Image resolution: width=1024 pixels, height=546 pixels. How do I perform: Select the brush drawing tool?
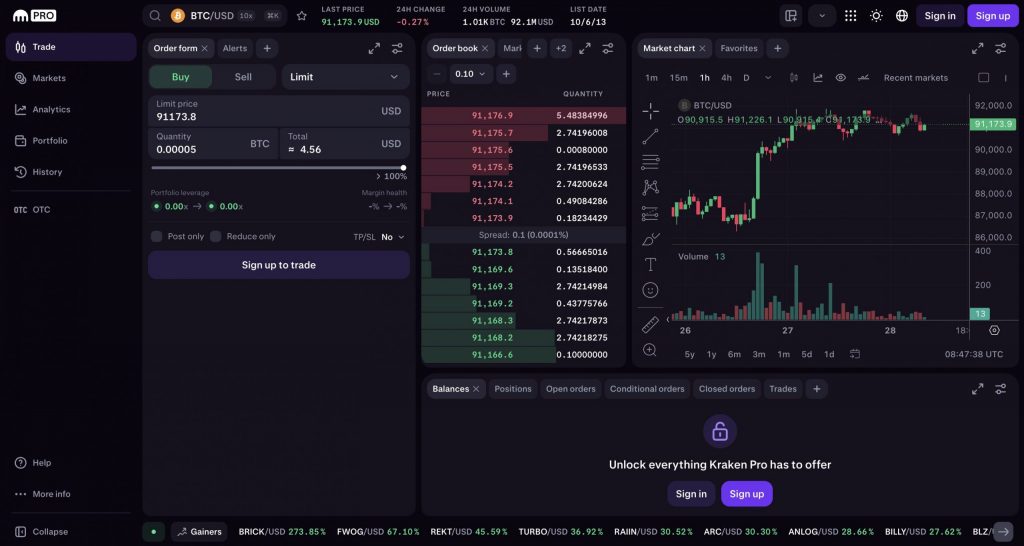(x=650, y=239)
